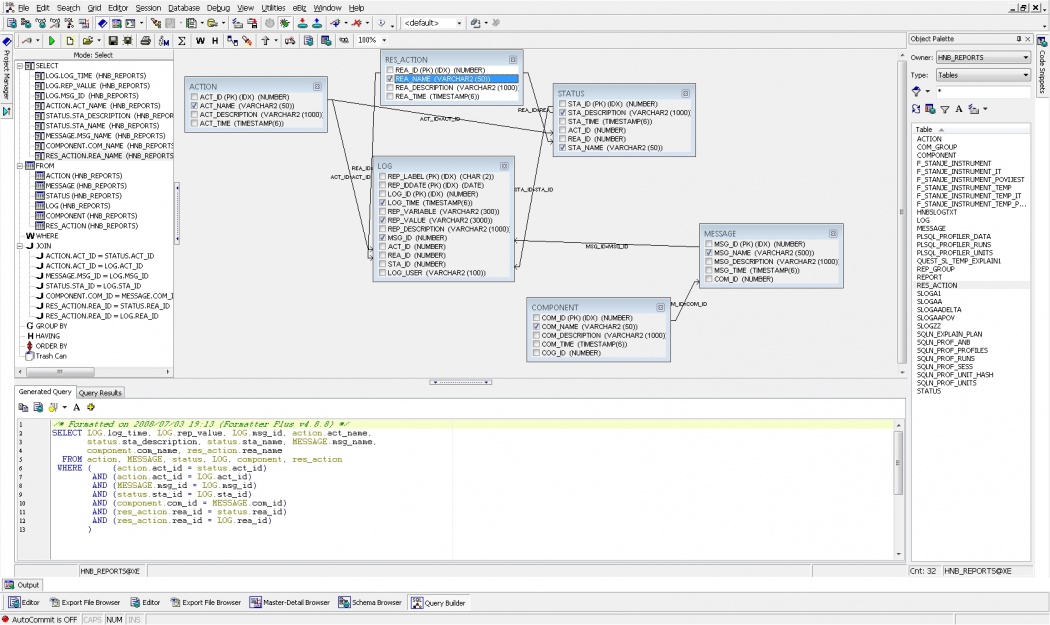Click the Object Palette filter text field

[983, 91]
